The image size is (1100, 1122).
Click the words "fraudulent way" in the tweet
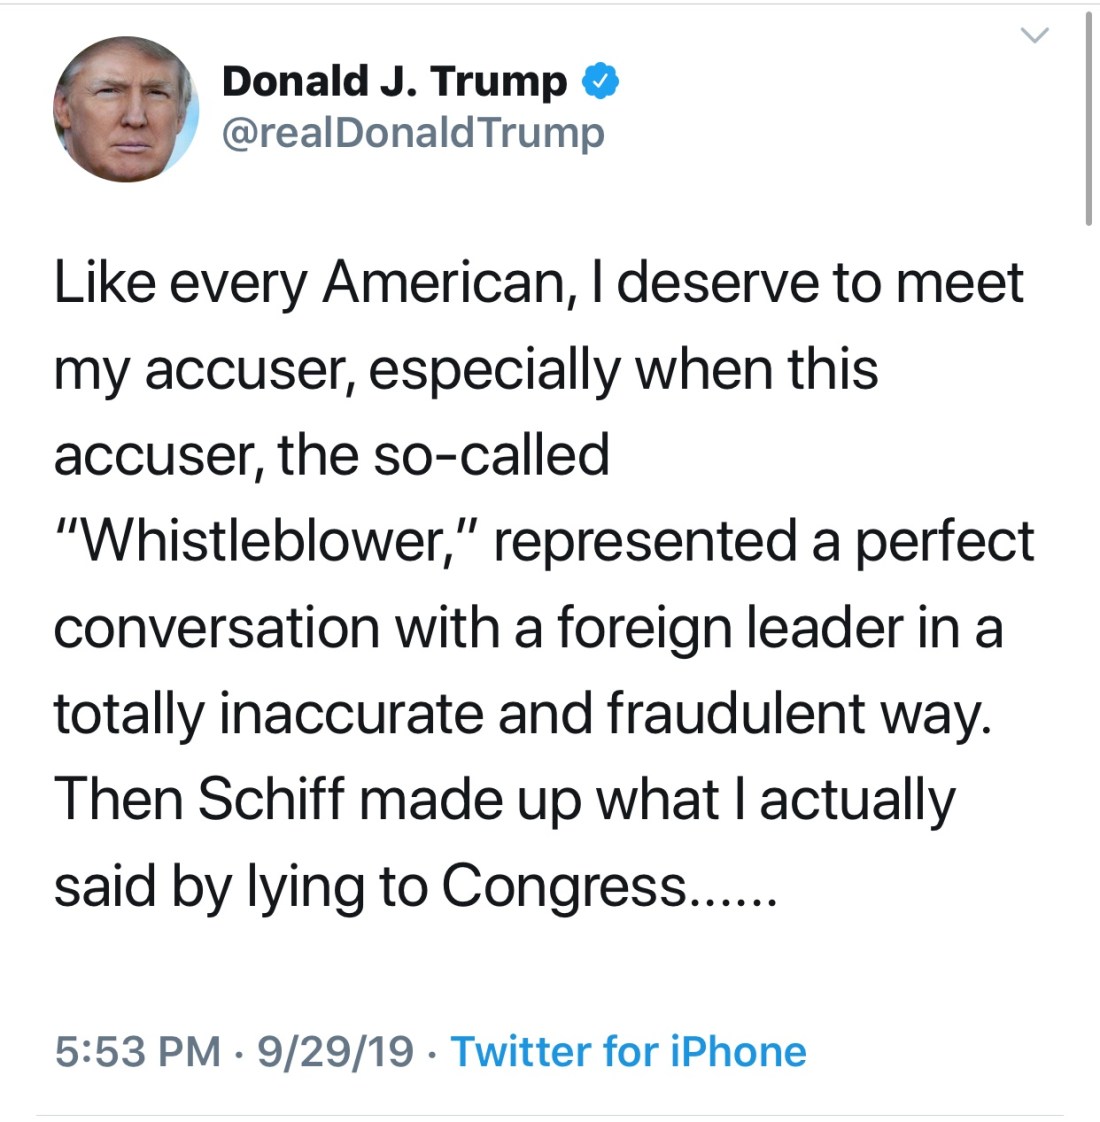tap(798, 714)
